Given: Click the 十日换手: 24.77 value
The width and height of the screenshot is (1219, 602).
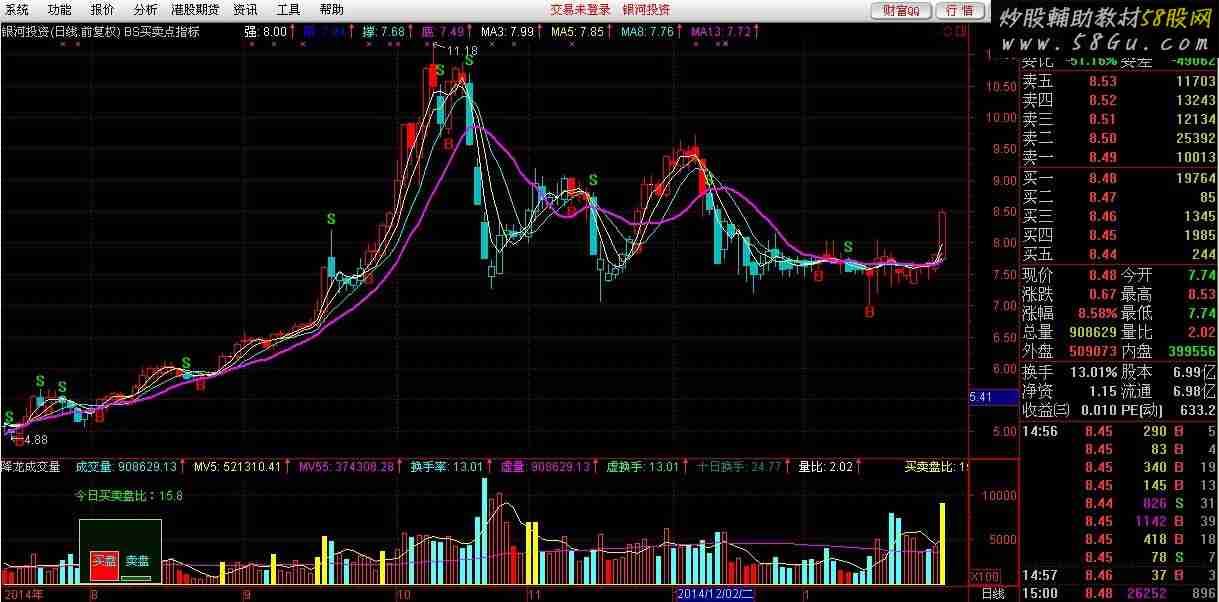Looking at the screenshot, I should pyautogui.click(x=740, y=466).
